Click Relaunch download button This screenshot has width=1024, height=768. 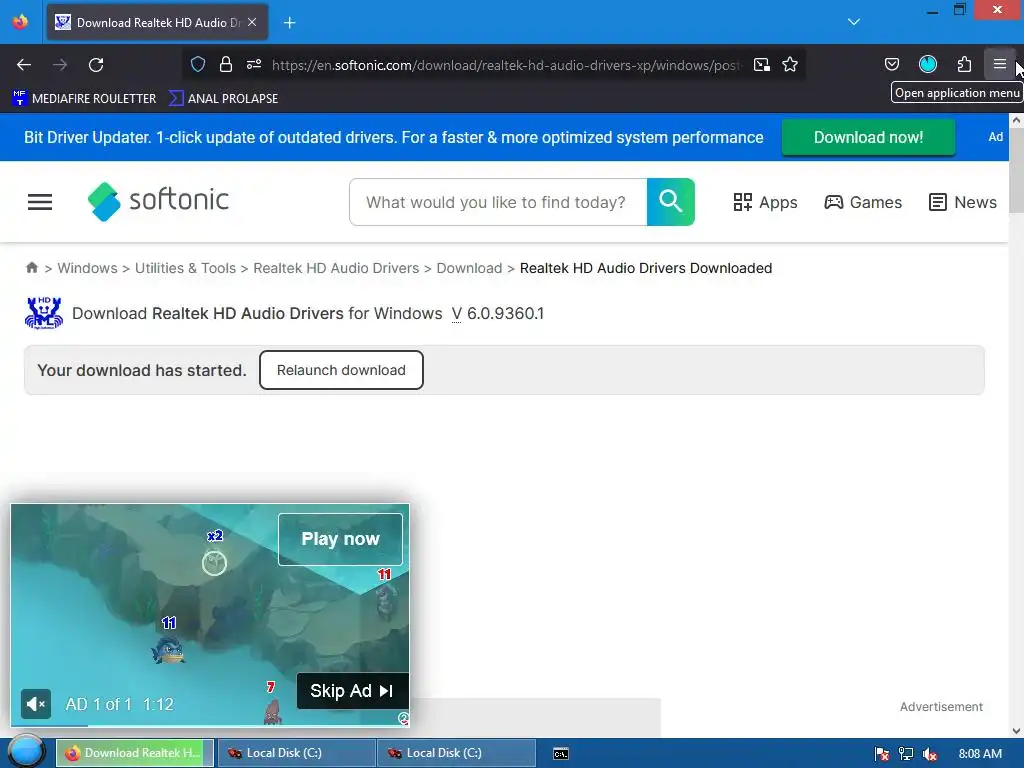(x=341, y=370)
